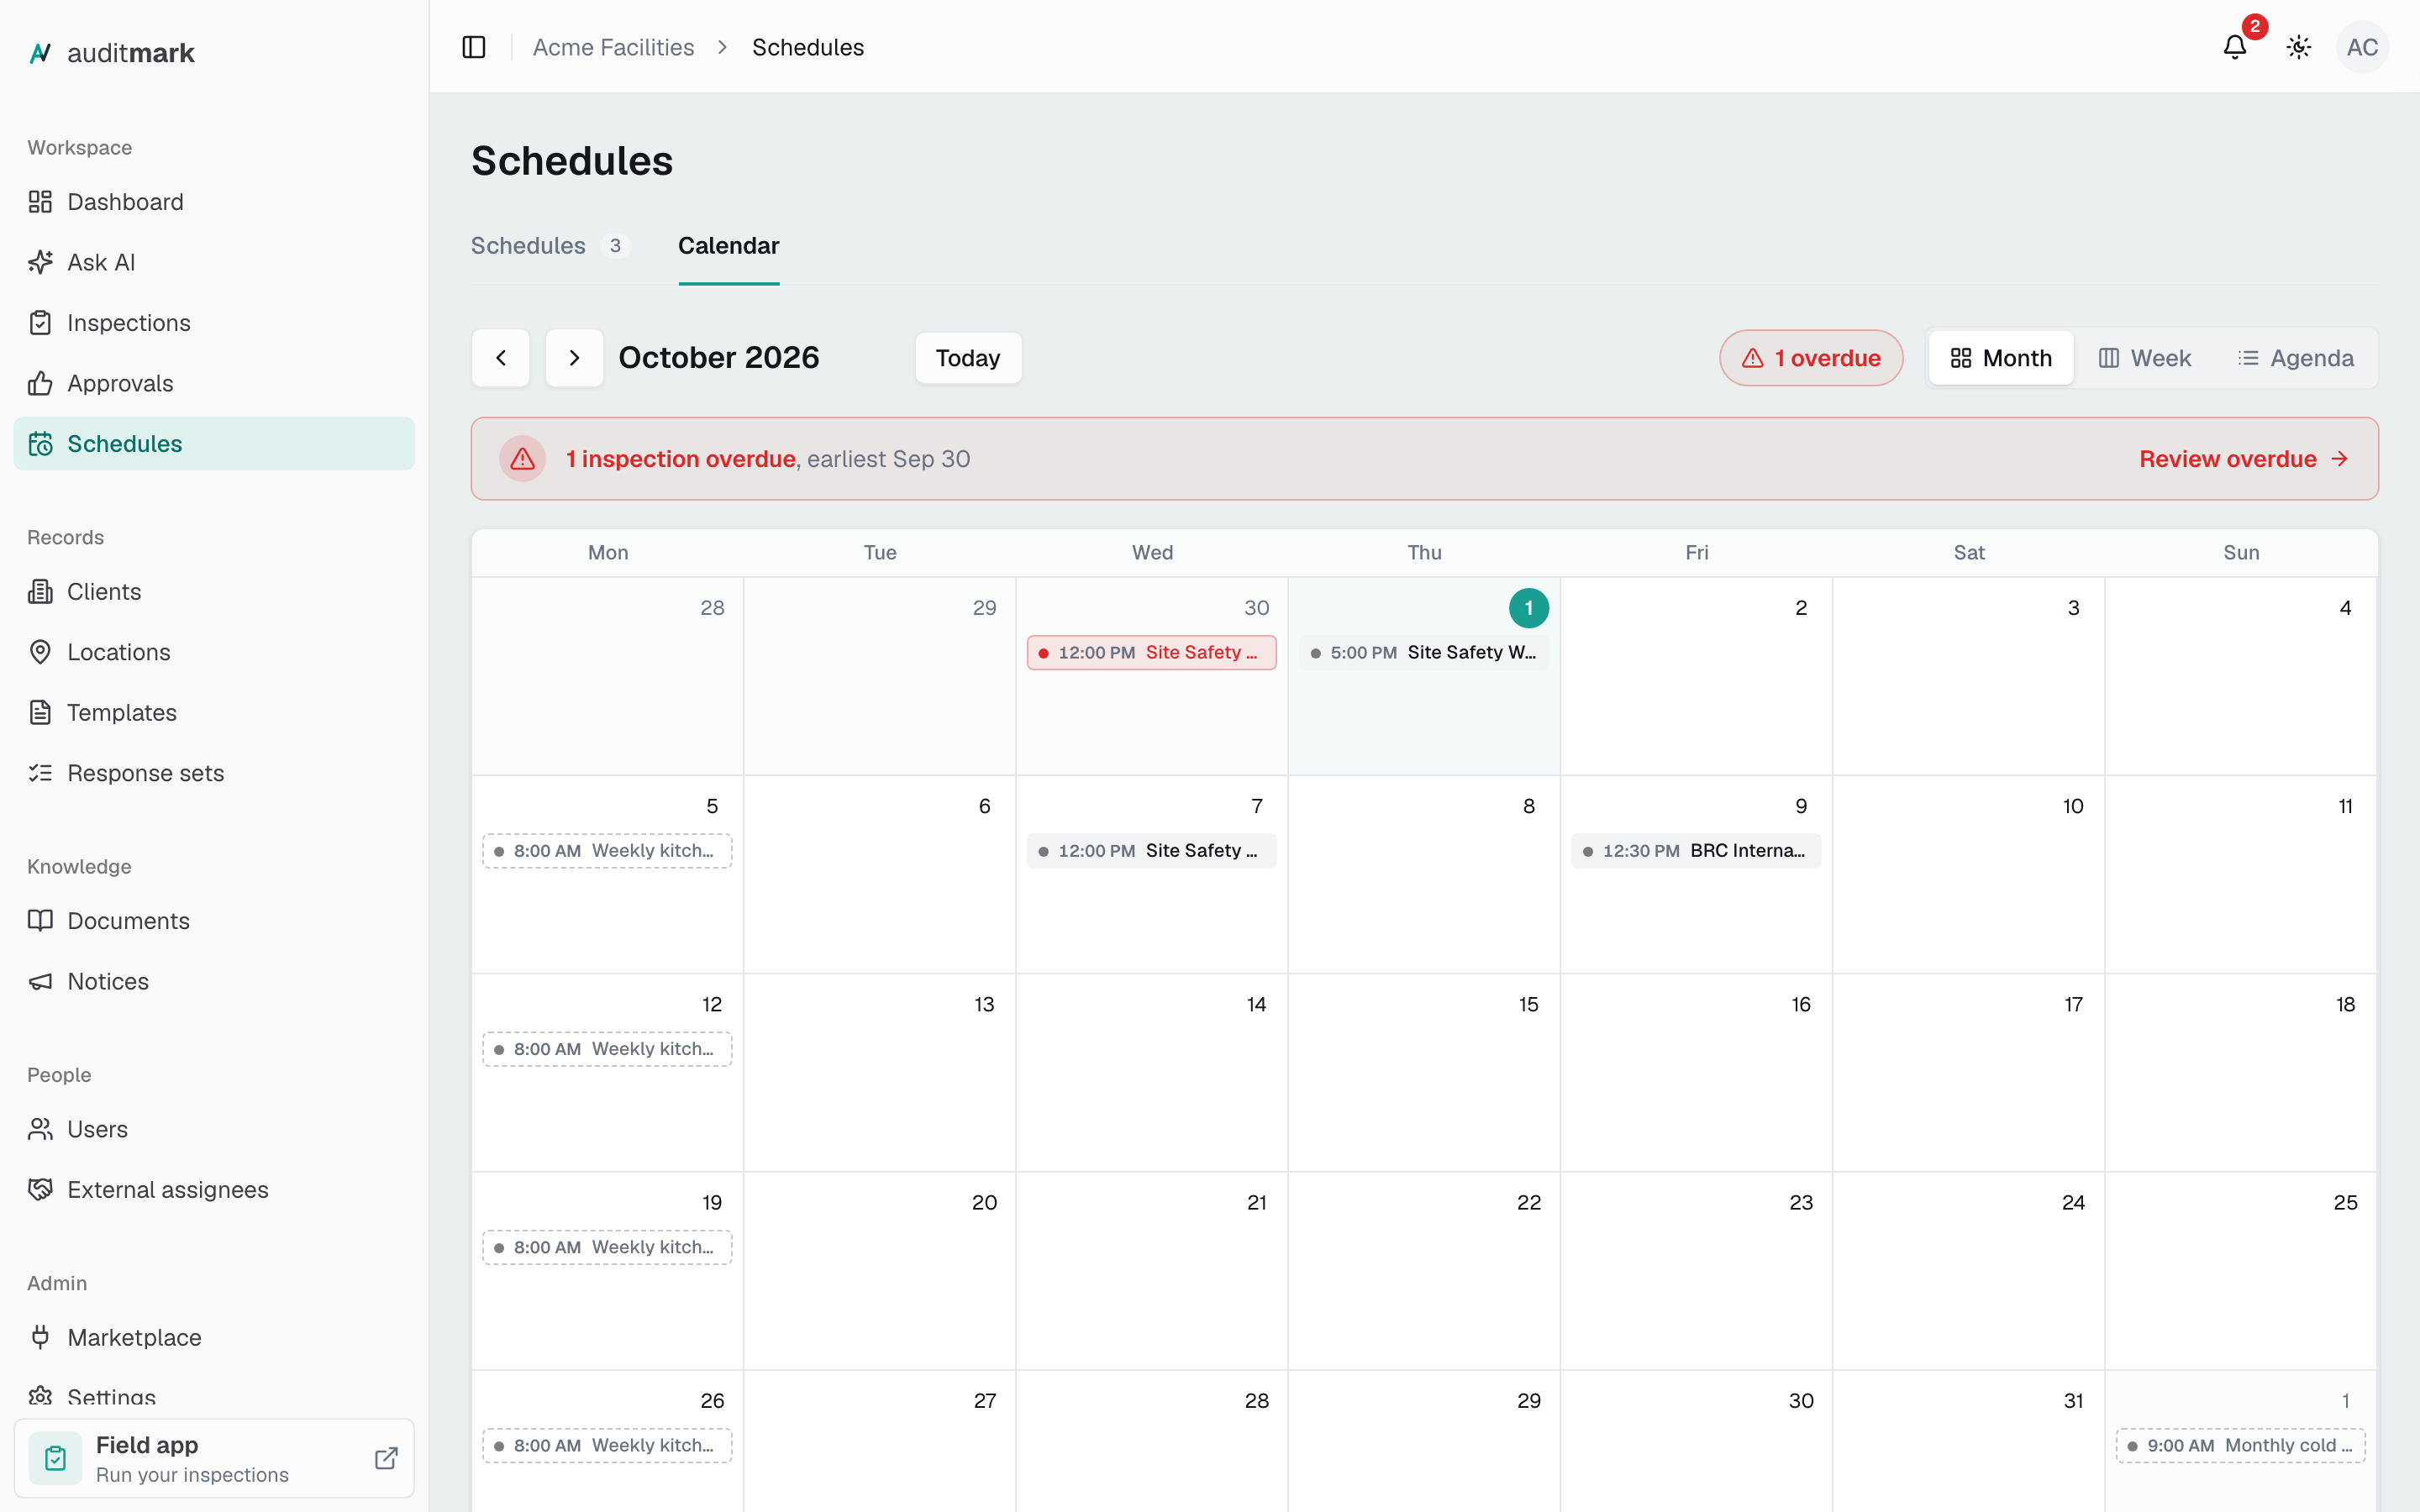Open Response sets list item
The width and height of the screenshot is (2420, 1512).
click(214, 773)
